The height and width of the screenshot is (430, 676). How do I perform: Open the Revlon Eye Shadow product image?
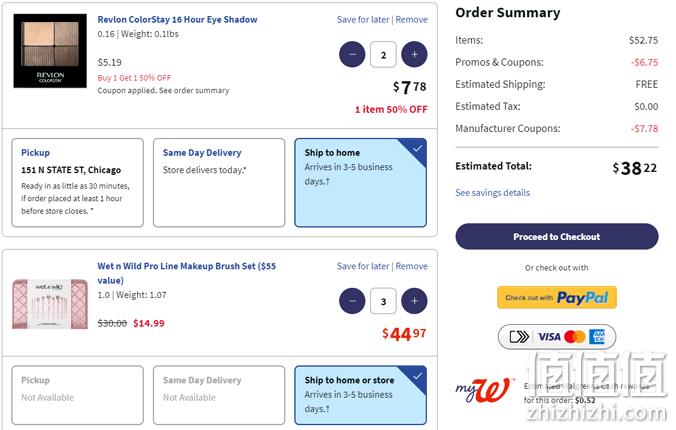[x=50, y=50]
